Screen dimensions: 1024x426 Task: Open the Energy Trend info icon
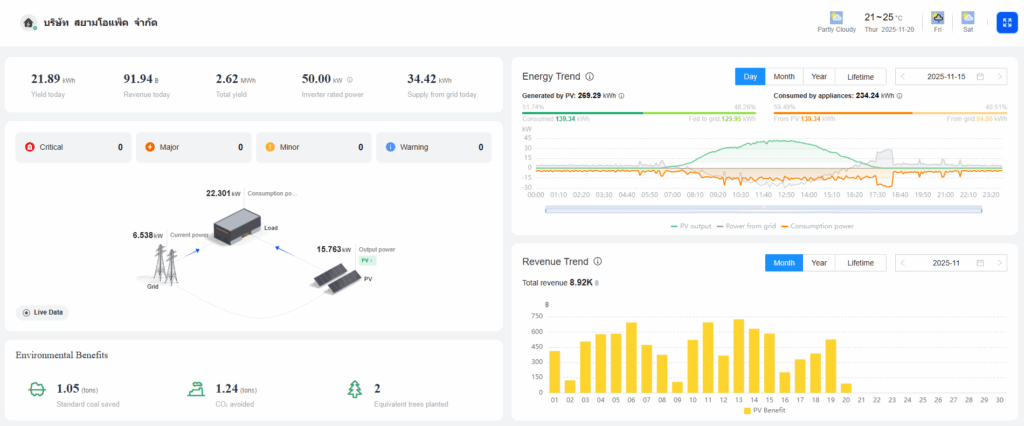(x=589, y=76)
